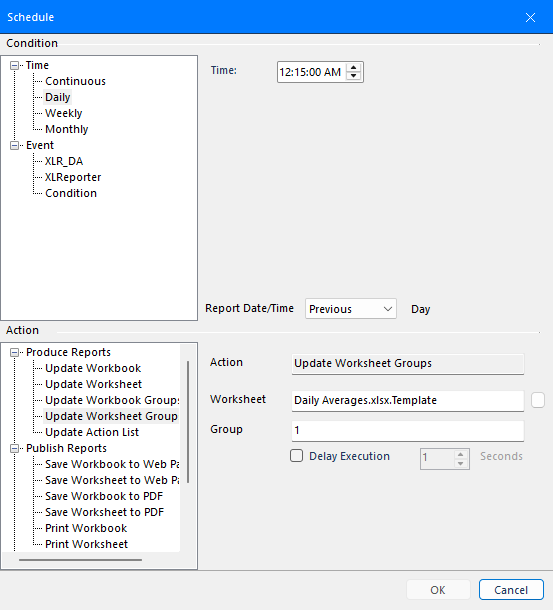
Task: Select XLReporter event item
Action: pos(73,177)
